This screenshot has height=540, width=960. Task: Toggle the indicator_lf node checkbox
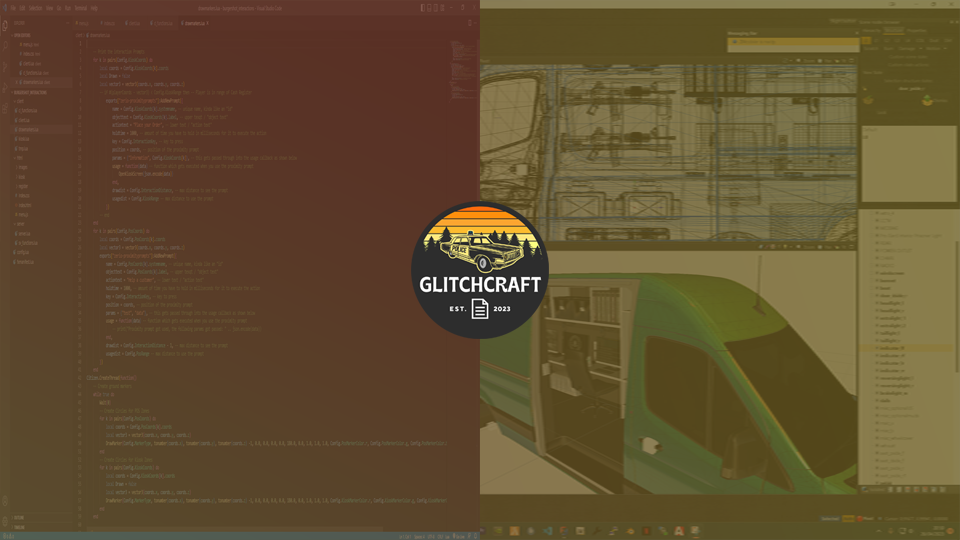click(x=877, y=349)
